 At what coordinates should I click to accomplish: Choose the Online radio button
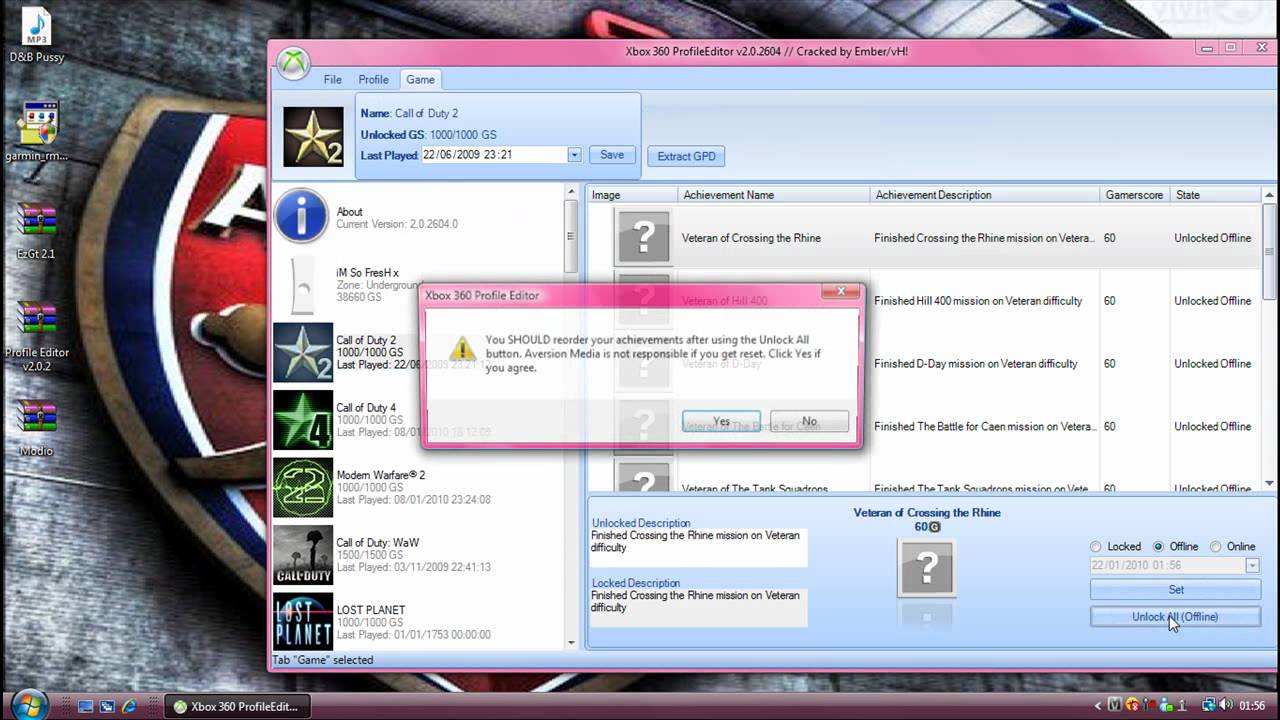tap(1216, 547)
